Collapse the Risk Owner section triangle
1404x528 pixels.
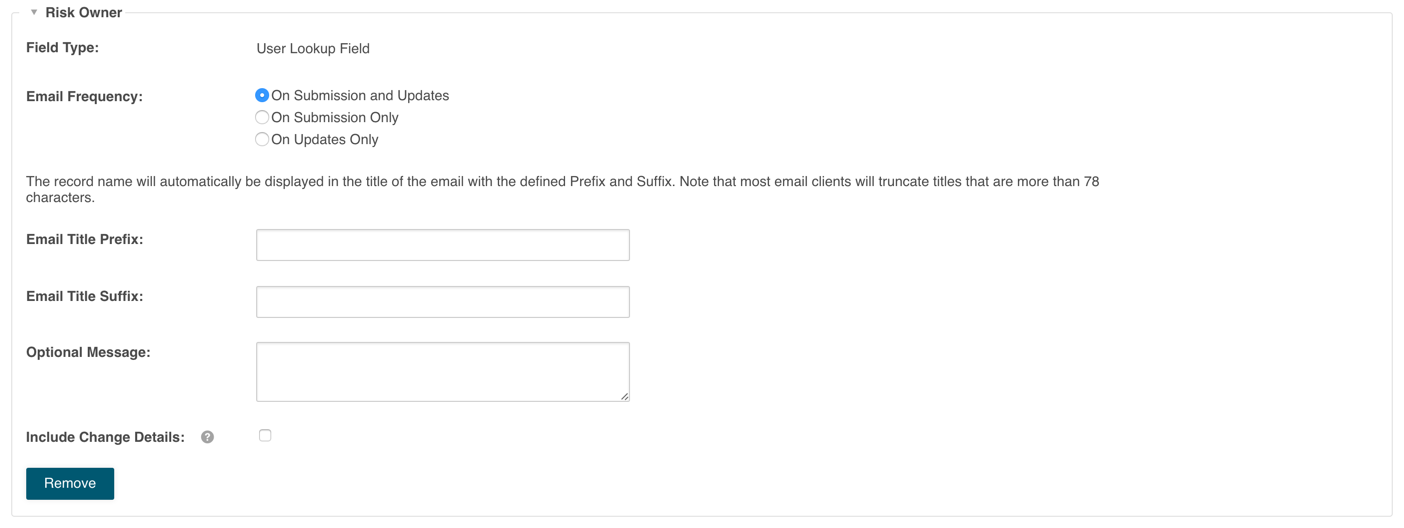(34, 13)
